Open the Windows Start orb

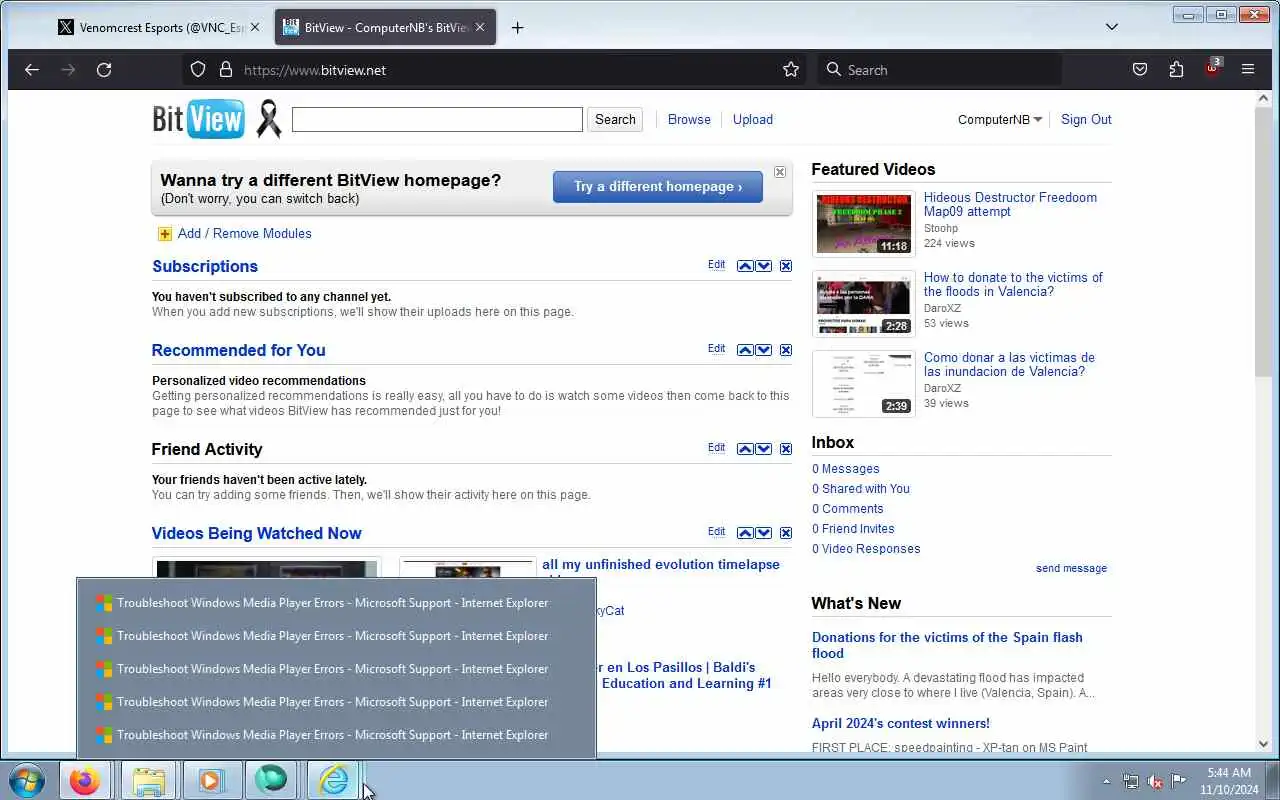coord(26,780)
